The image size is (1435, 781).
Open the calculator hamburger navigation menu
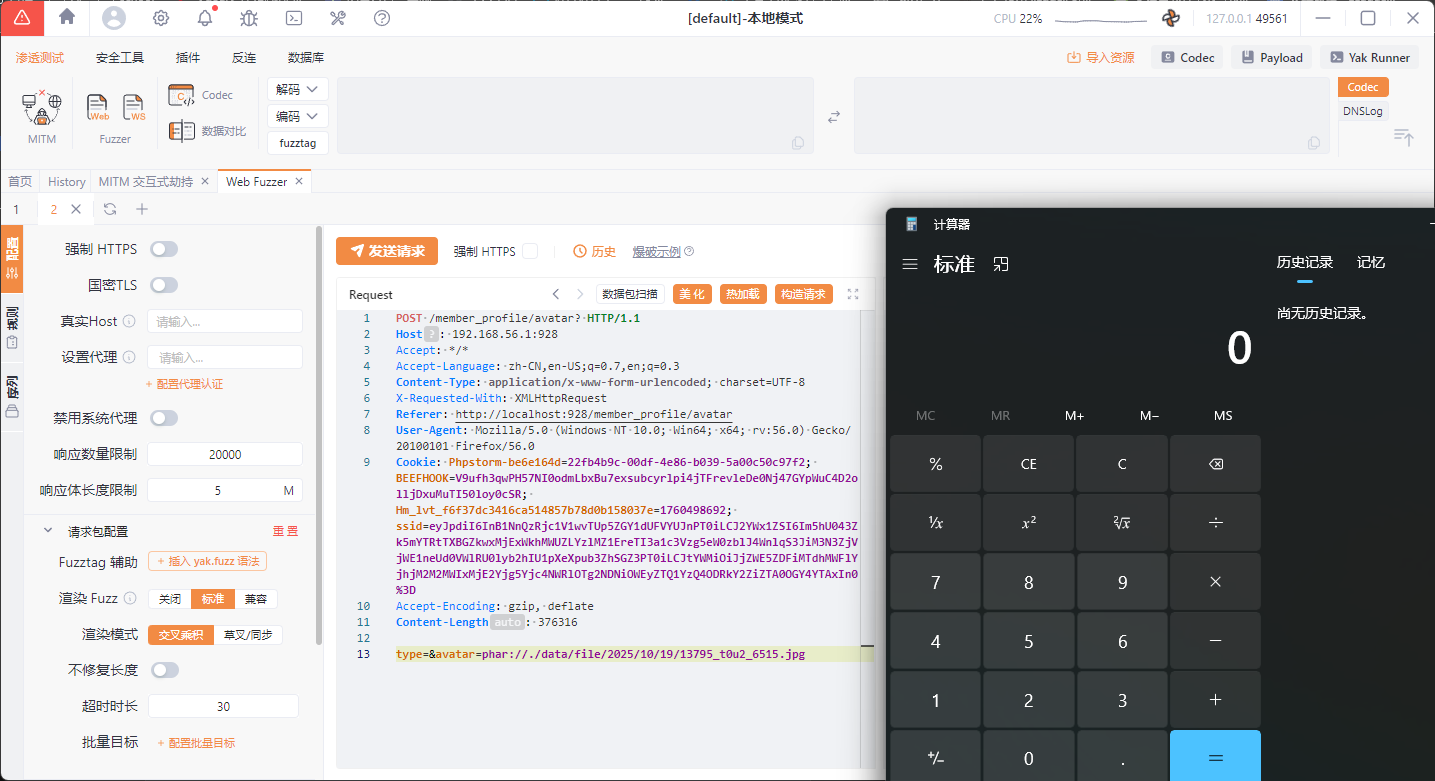click(910, 264)
